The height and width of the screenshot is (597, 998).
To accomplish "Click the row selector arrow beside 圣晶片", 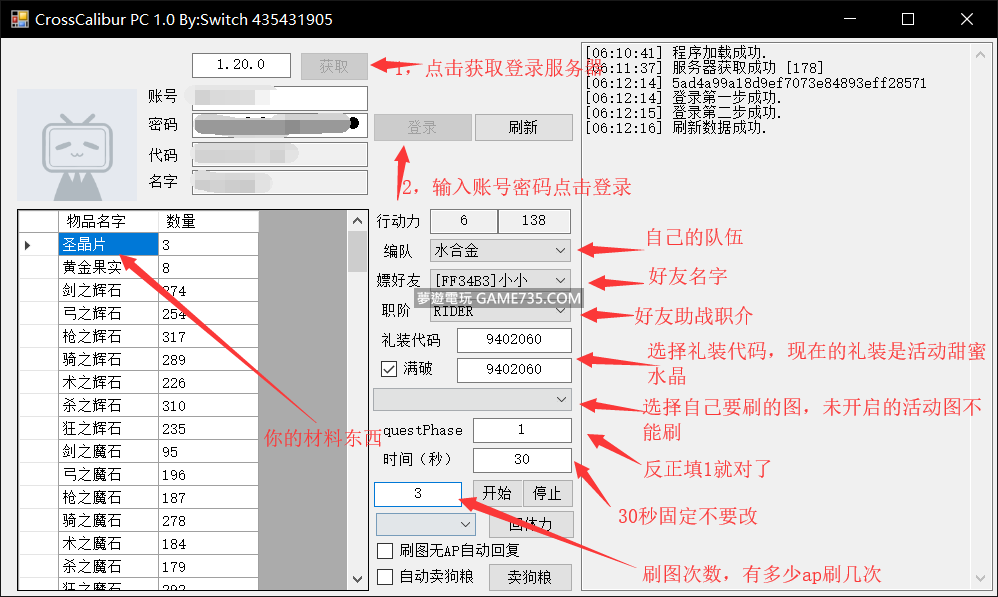I will coord(38,244).
